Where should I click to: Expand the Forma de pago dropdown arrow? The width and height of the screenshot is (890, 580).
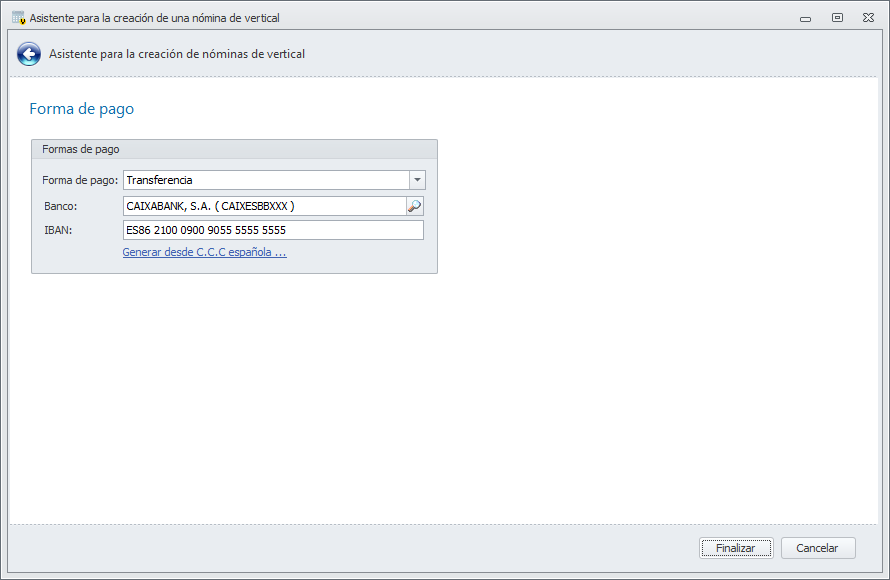tap(417, 180)
